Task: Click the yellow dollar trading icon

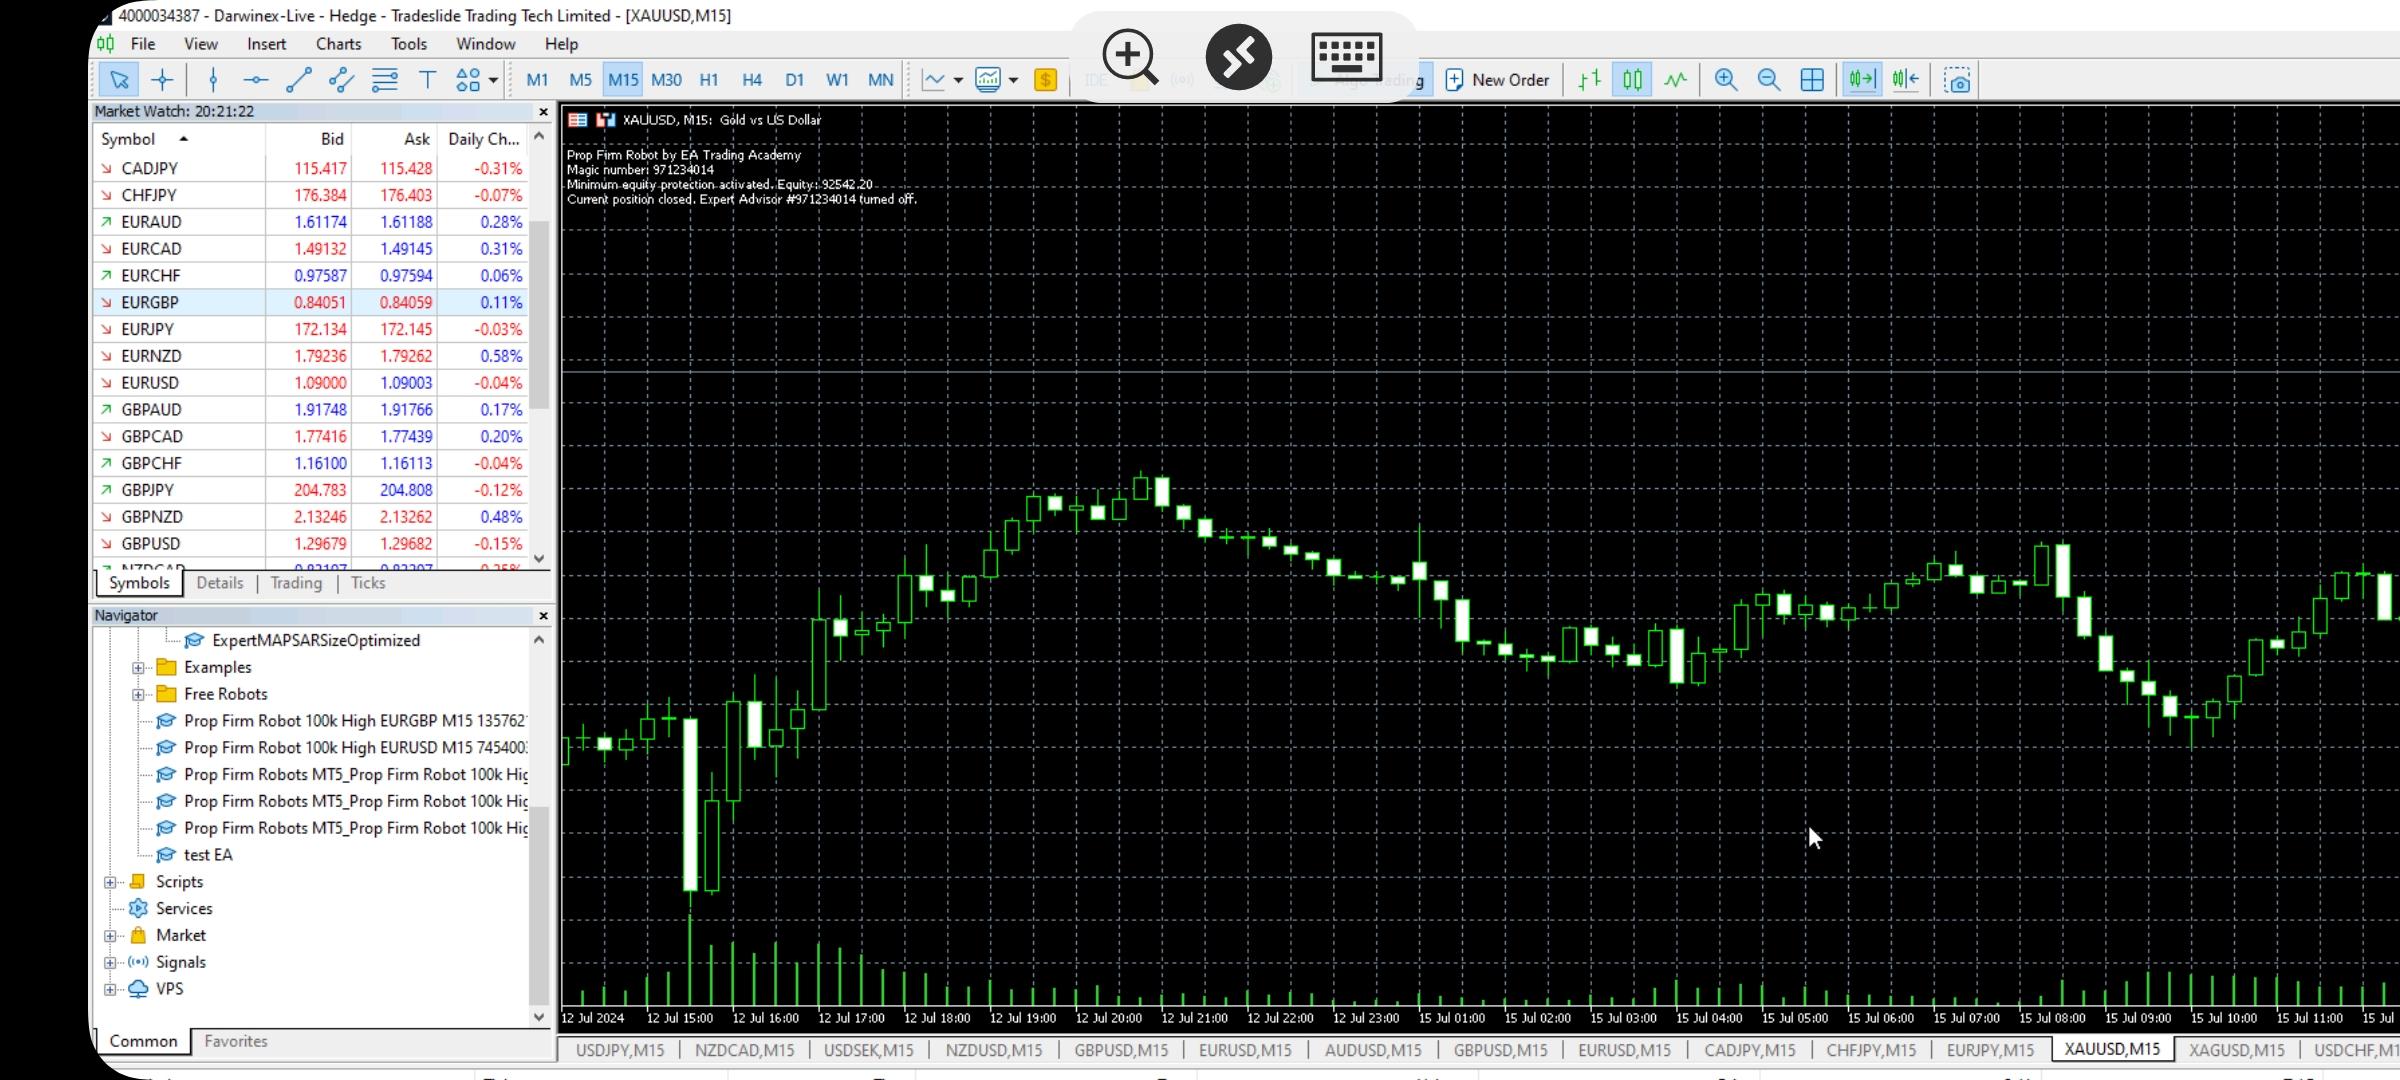Action: point(1045,80)
